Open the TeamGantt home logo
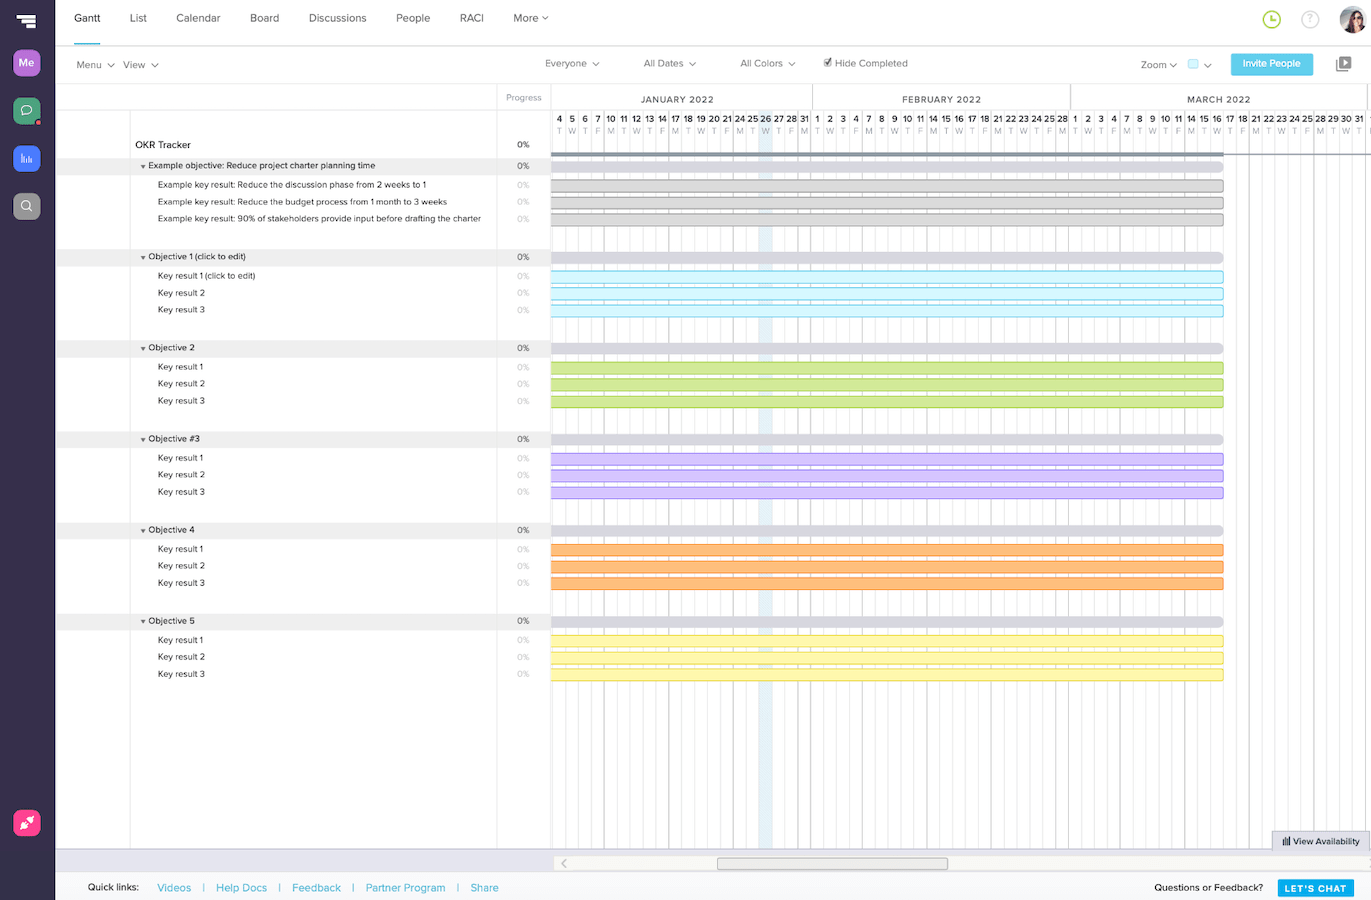This screenshot has width=1371, height=900. tap(27, 19)
